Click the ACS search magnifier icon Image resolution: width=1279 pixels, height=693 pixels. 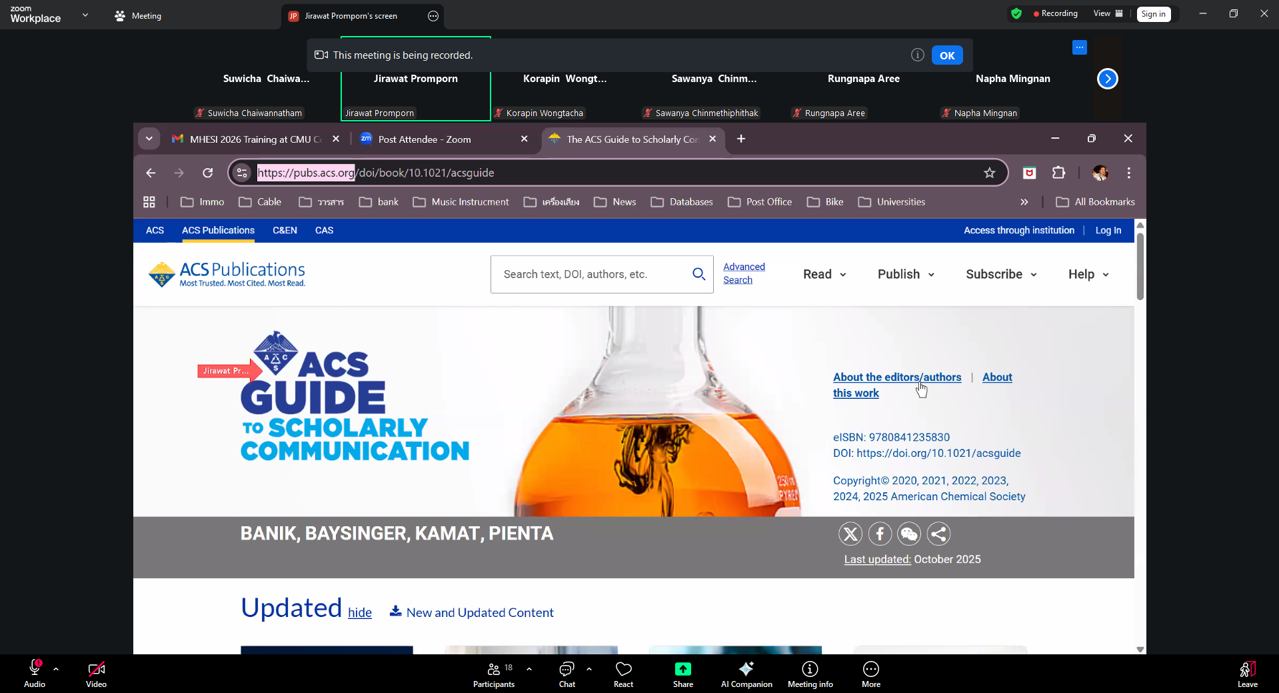click(x=698, y=274)
